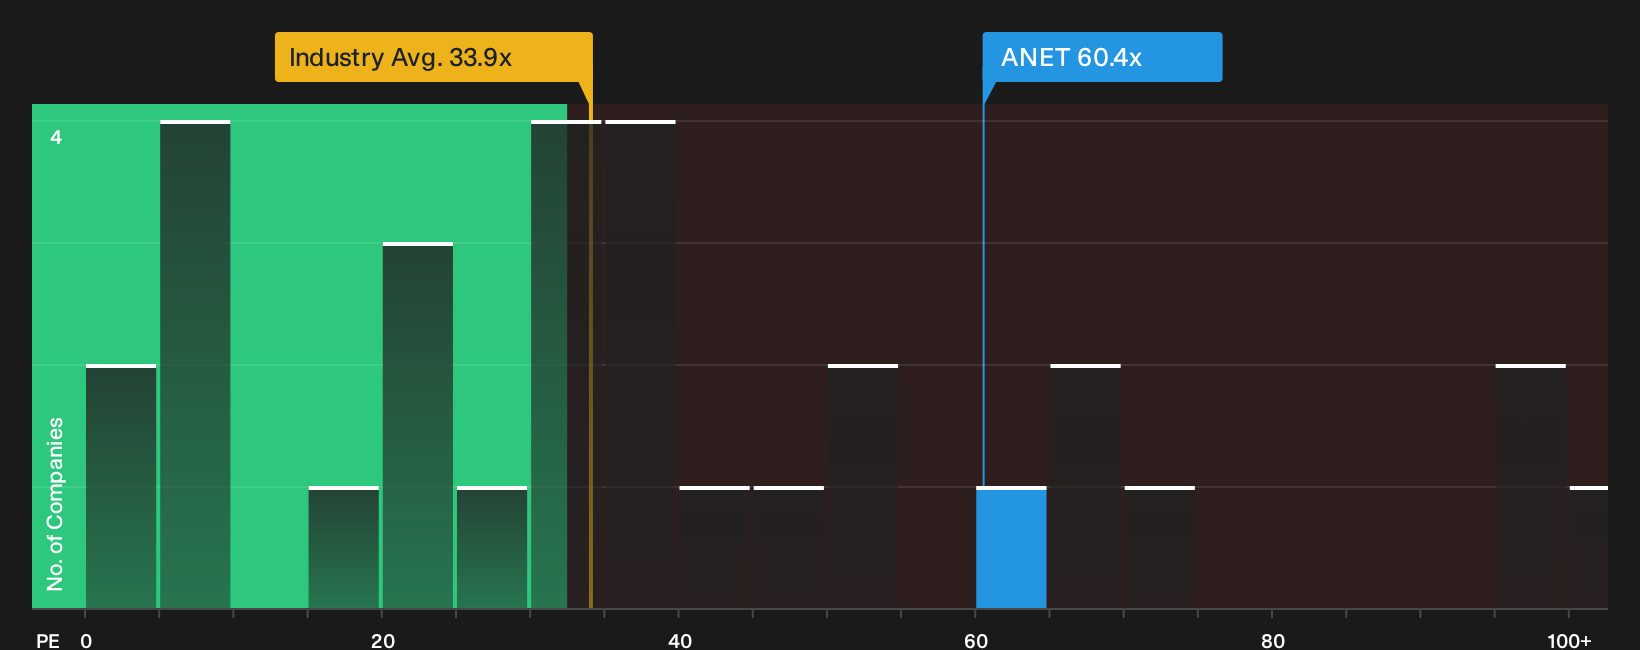This screenshot has width=1640, height=650.
Task: Click the 40 tick label on axis
Action: click(679, 640)
